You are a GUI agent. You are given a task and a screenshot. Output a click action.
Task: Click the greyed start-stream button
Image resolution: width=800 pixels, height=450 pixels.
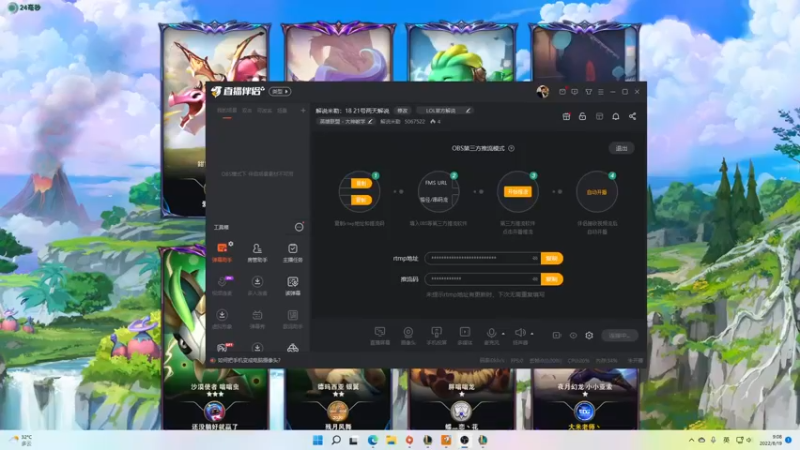[x=619, y=335]
